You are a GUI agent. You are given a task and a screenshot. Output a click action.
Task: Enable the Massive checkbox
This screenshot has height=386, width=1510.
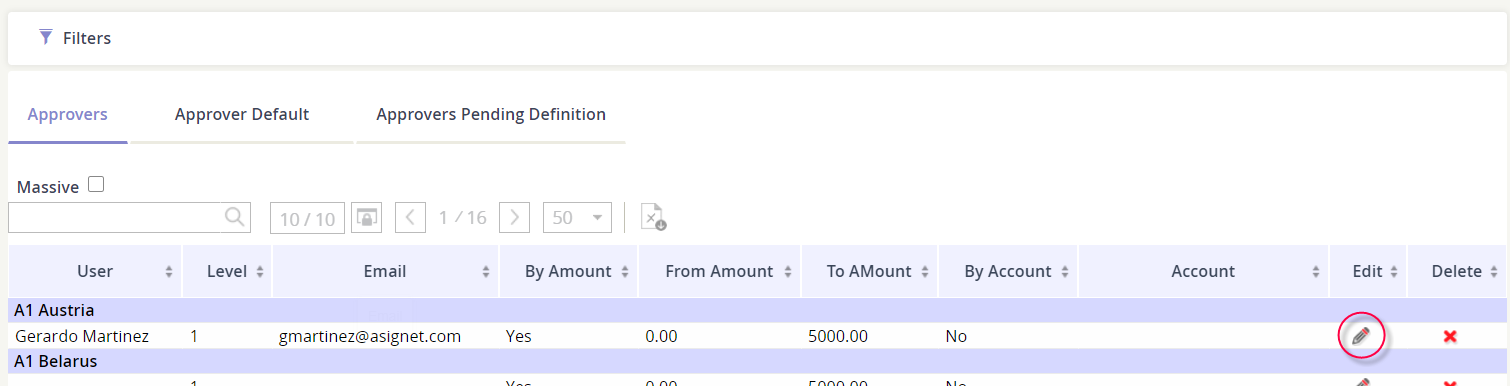coord(96,184)
